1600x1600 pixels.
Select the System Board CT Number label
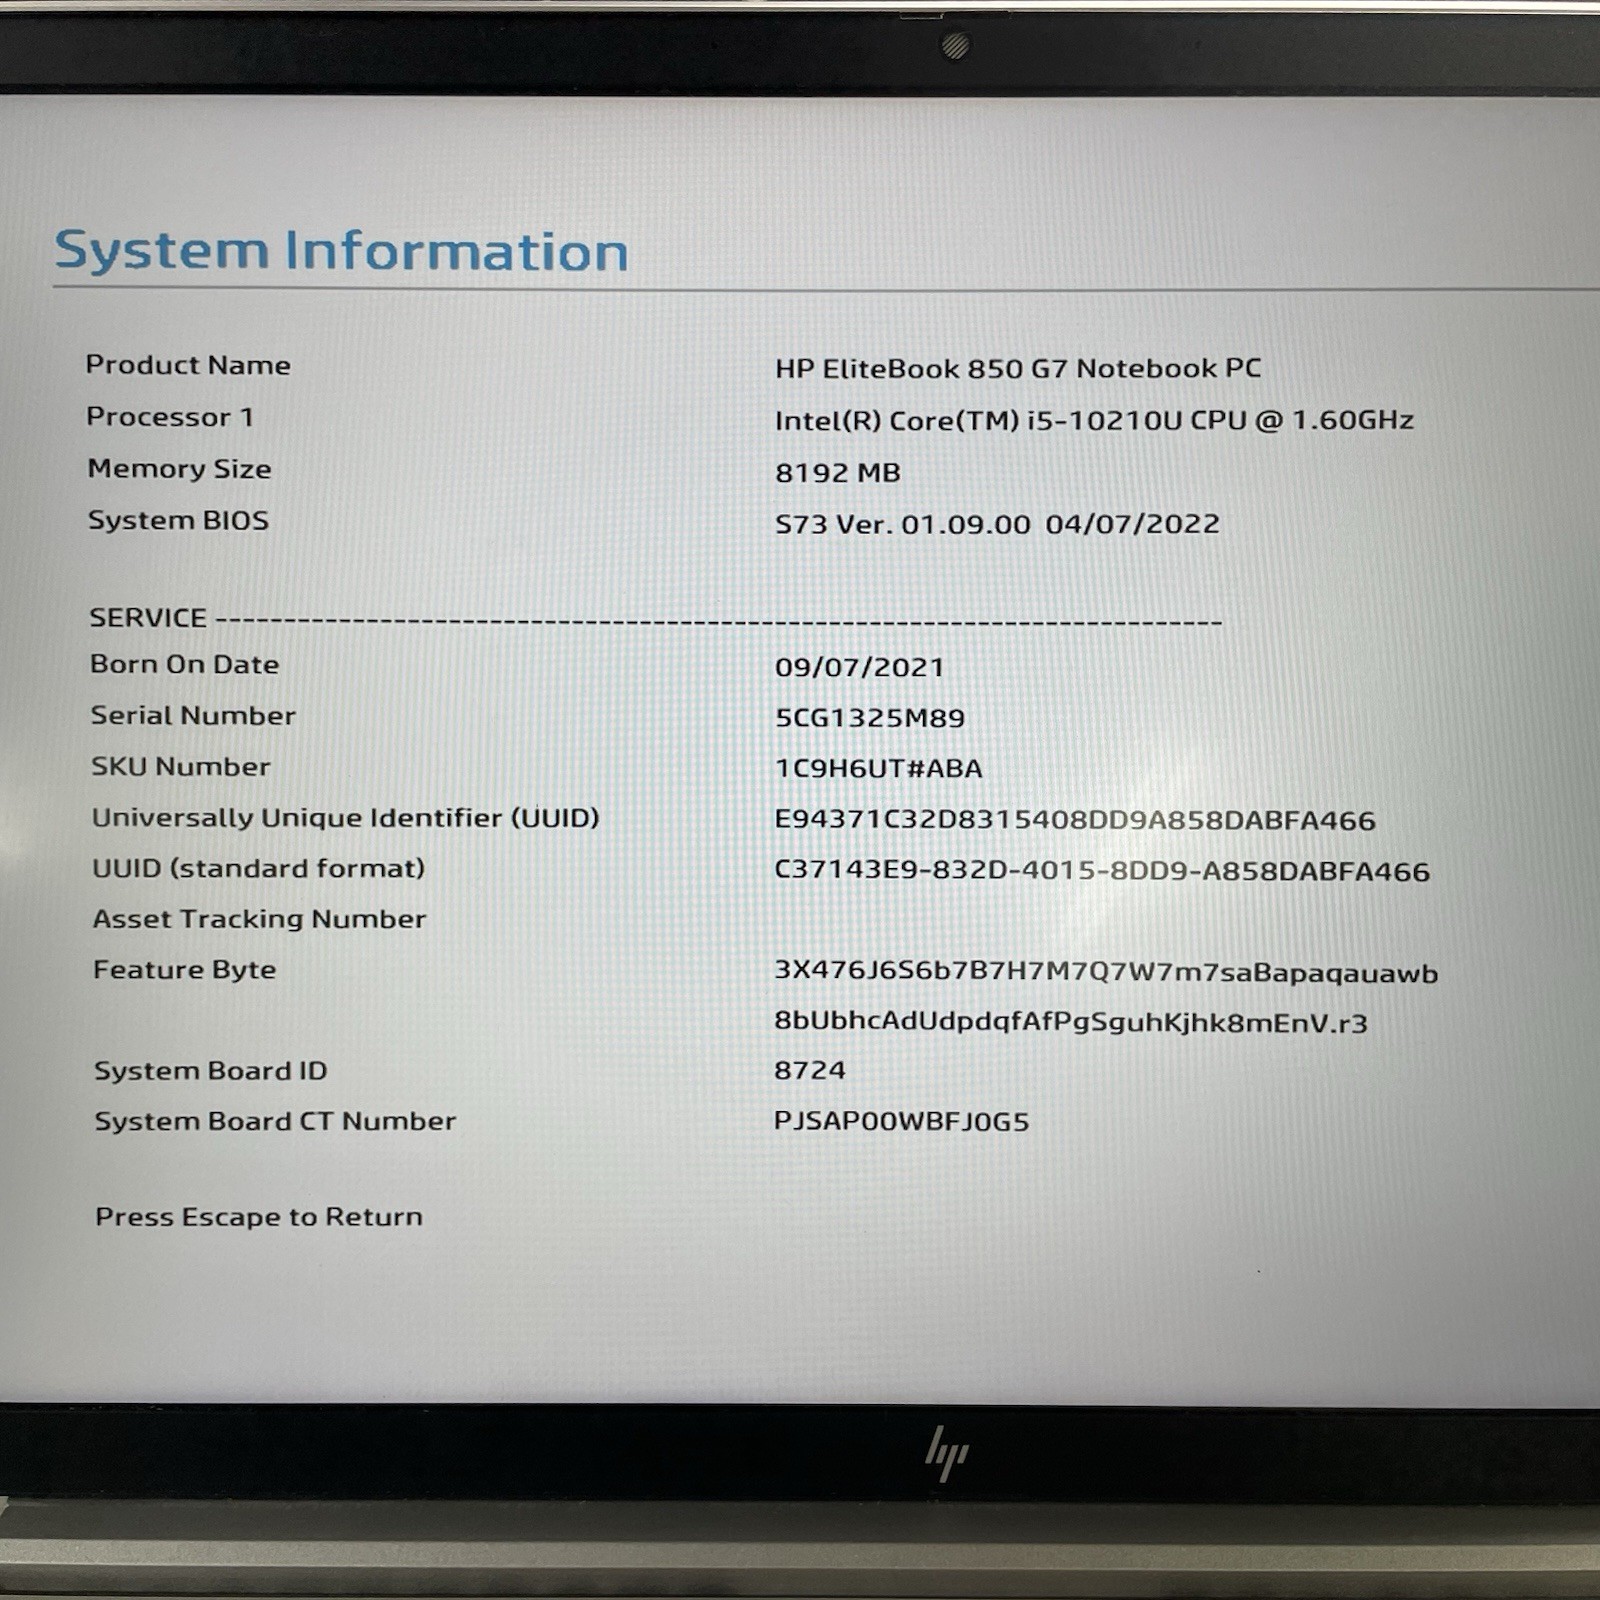coord(275,1121)
